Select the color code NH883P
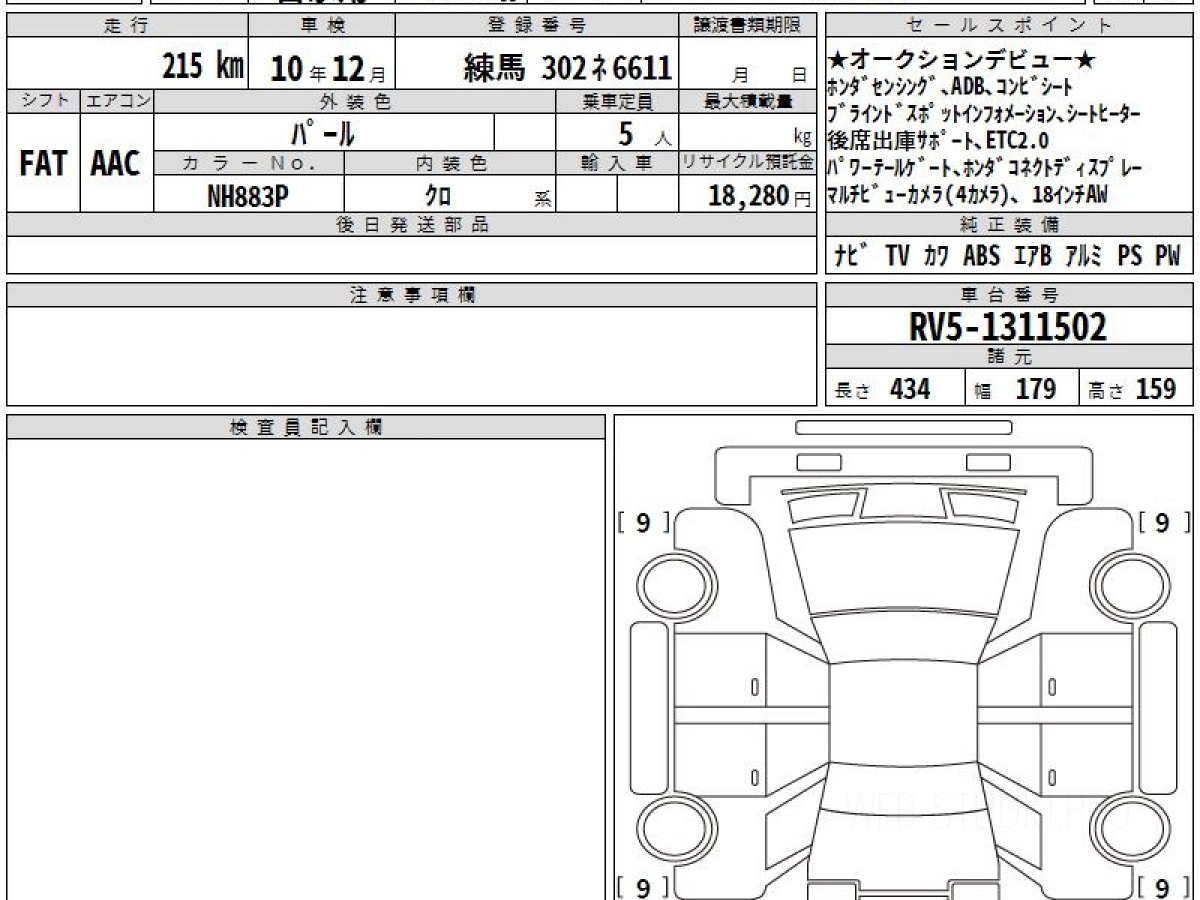 tap(248, 196)
